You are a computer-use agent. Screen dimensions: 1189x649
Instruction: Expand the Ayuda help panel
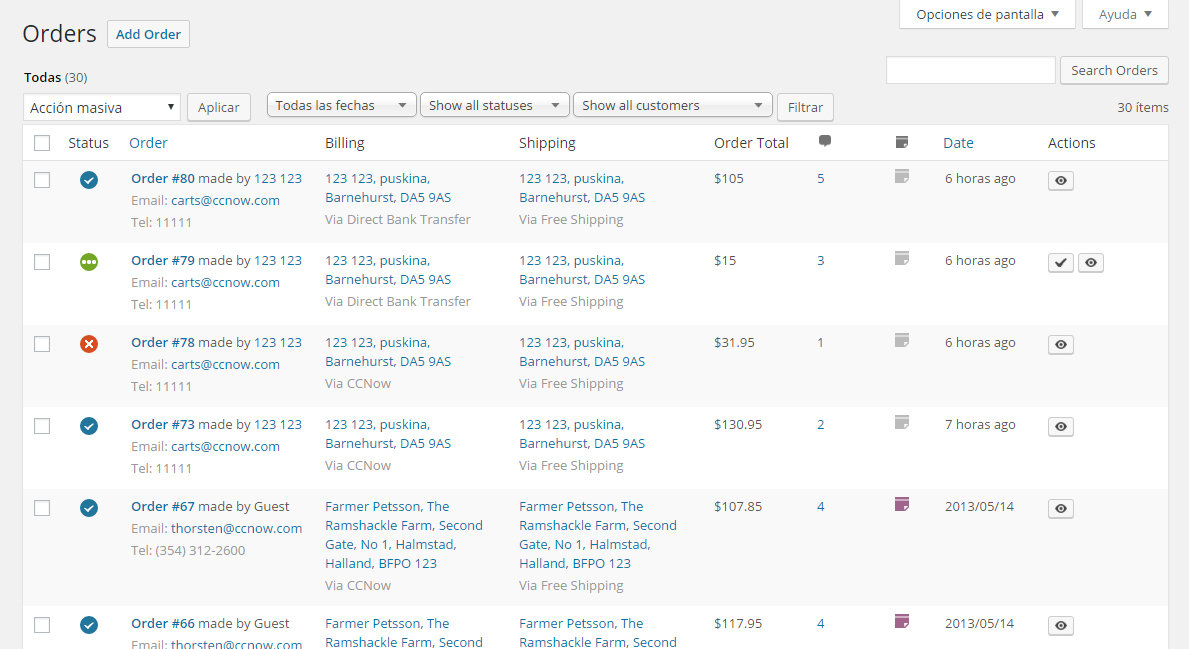point(1125,14)
